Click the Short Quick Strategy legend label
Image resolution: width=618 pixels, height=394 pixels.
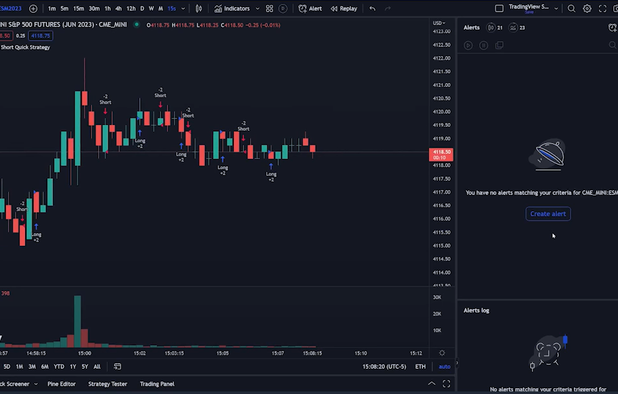[25, 47]
